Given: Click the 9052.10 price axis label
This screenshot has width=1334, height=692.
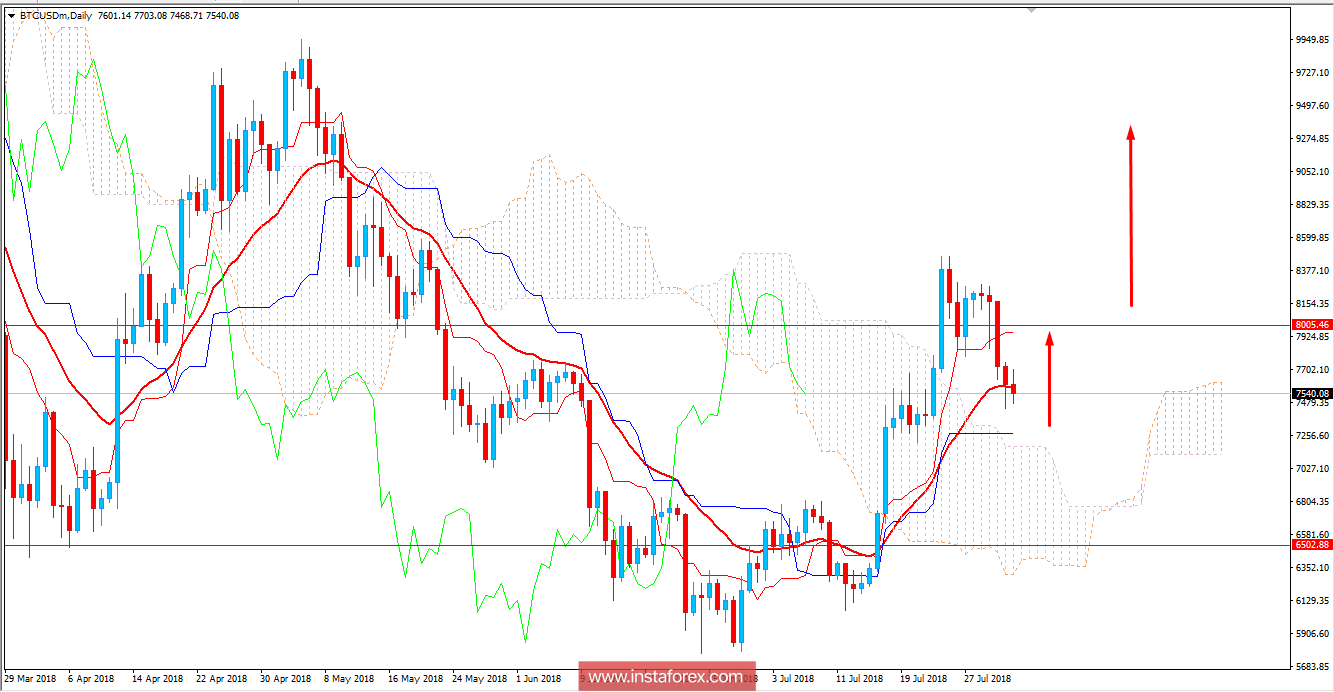Looking at the screenshot, I should (x=1311, y=172).
